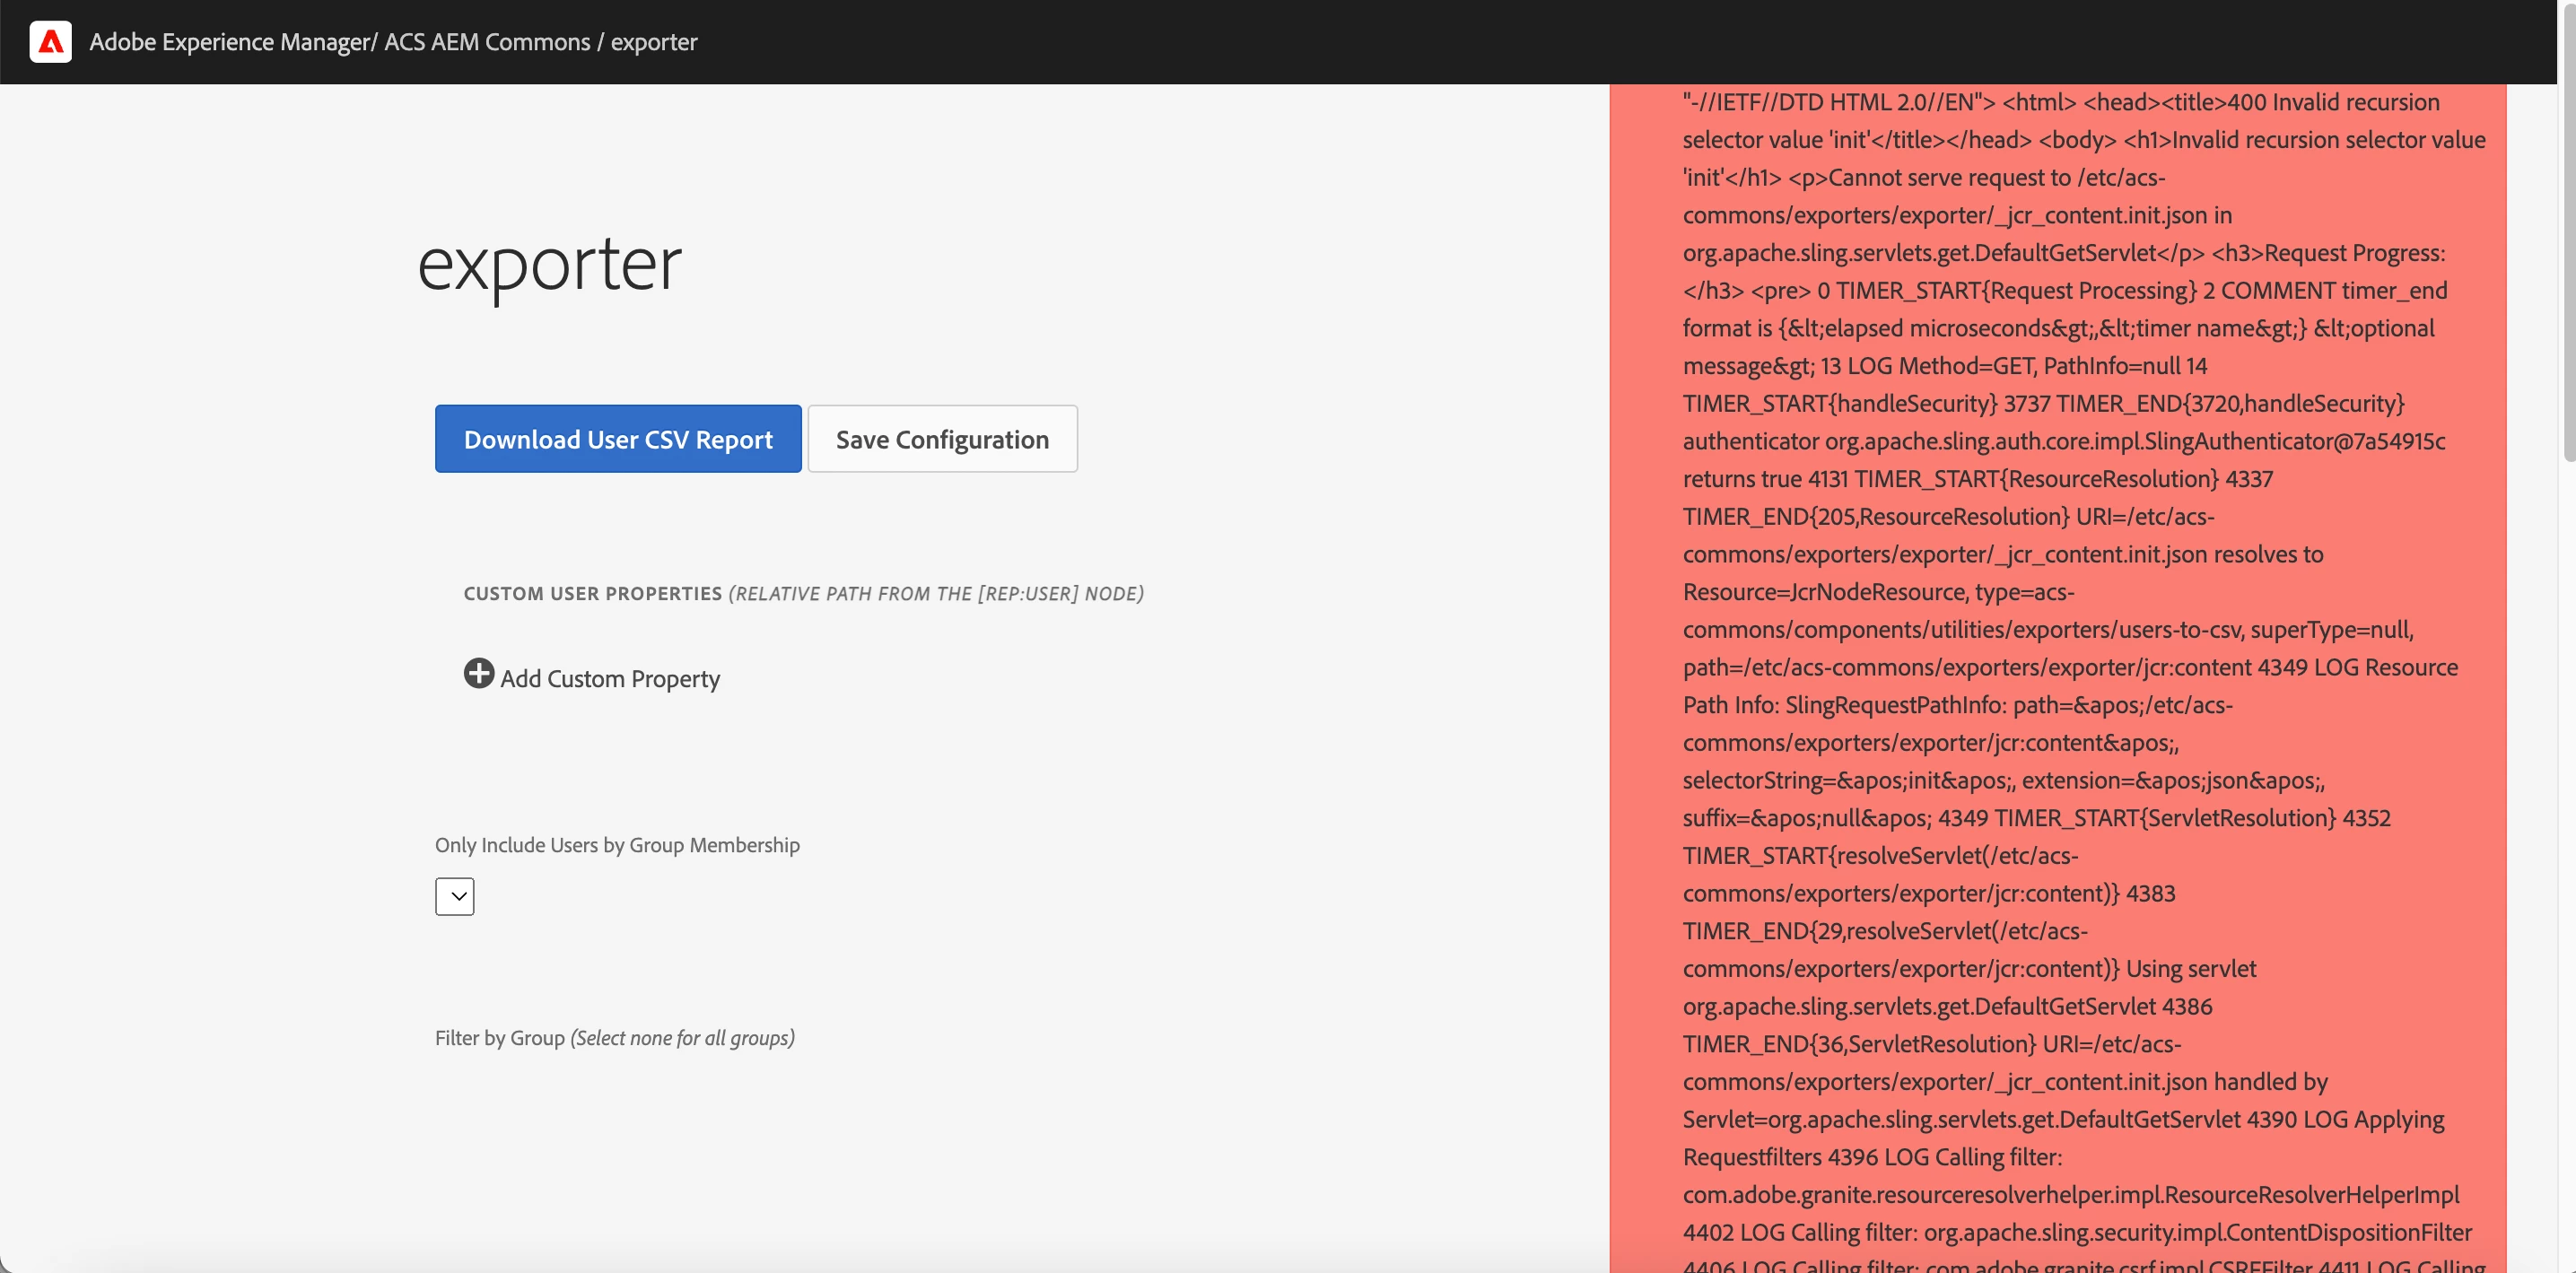Click the Filter by Group label
This screenshot has height=1273, width=2576.
click(499, 1038)
